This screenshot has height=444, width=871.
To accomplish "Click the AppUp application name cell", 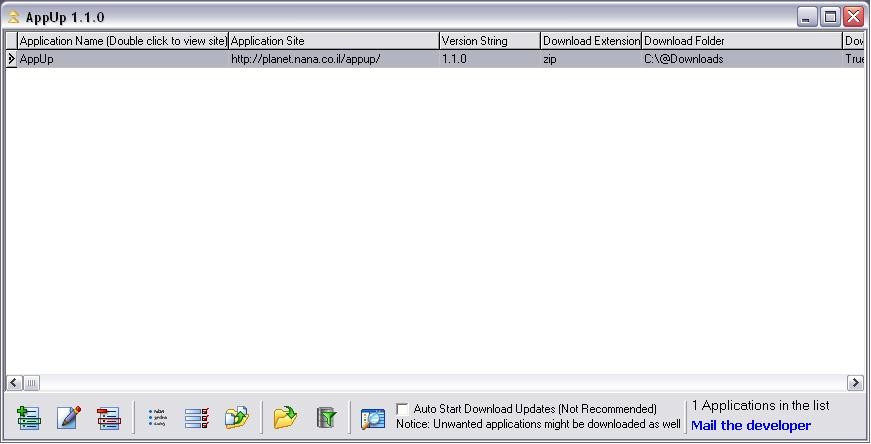I will 123,59.
